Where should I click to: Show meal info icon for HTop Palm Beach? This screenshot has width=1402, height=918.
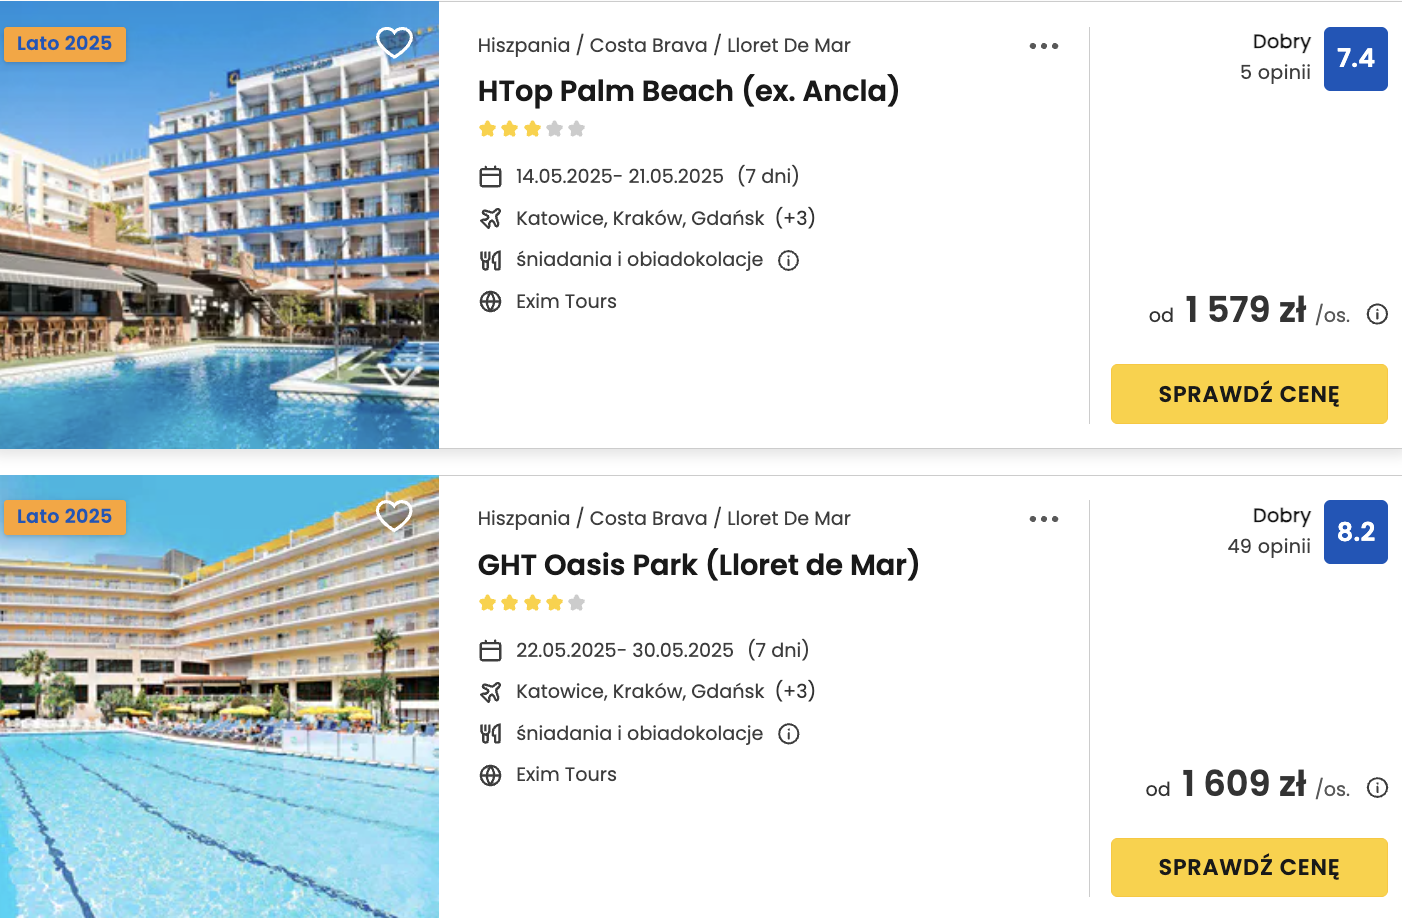coord(789,261)
